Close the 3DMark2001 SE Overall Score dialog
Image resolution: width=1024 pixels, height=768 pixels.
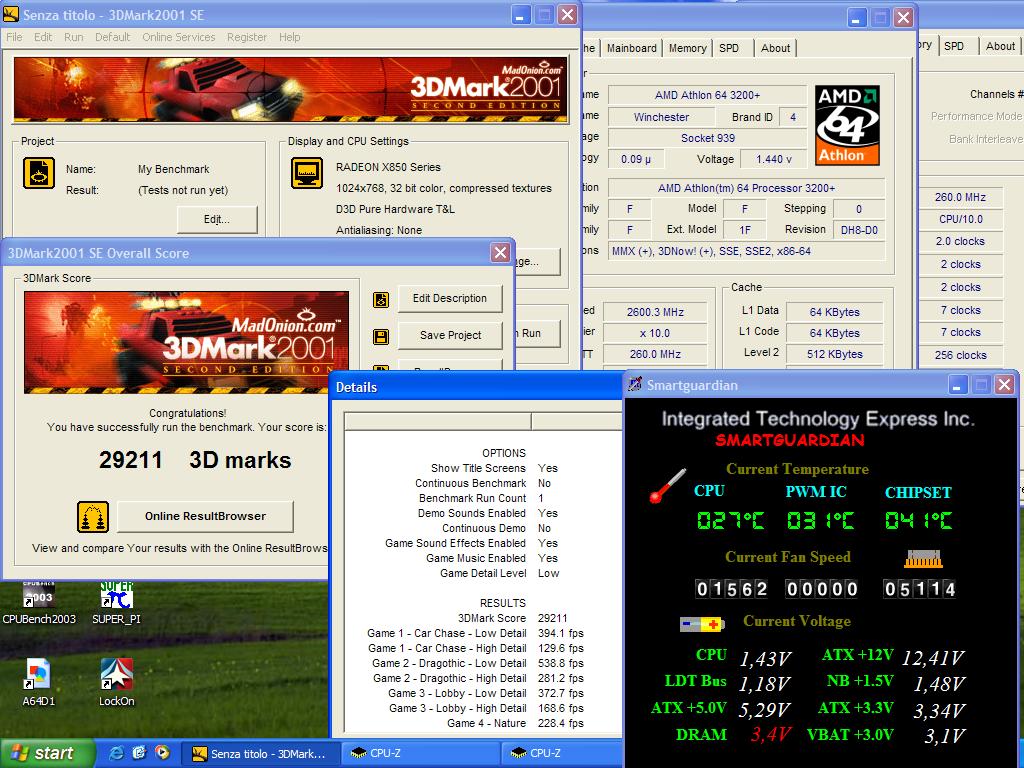click(500, 253)
